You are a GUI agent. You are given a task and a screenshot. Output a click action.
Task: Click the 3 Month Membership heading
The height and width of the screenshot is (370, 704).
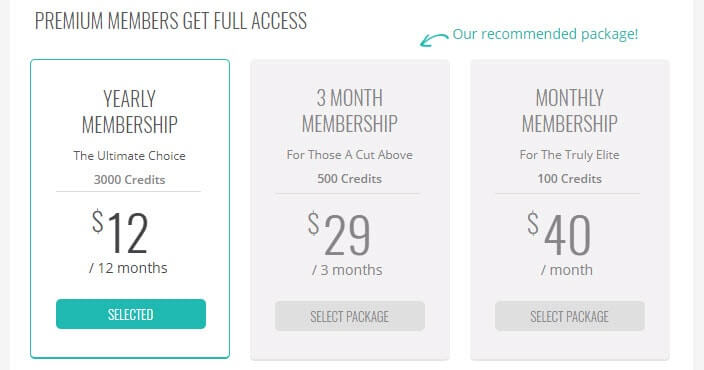[x=350, y=110]
